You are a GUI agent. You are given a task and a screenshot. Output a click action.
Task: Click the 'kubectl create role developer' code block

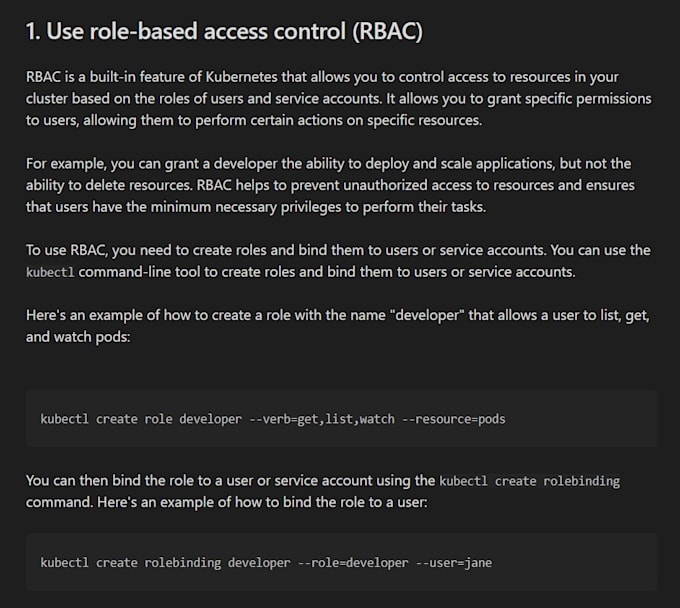click(342, 418)
